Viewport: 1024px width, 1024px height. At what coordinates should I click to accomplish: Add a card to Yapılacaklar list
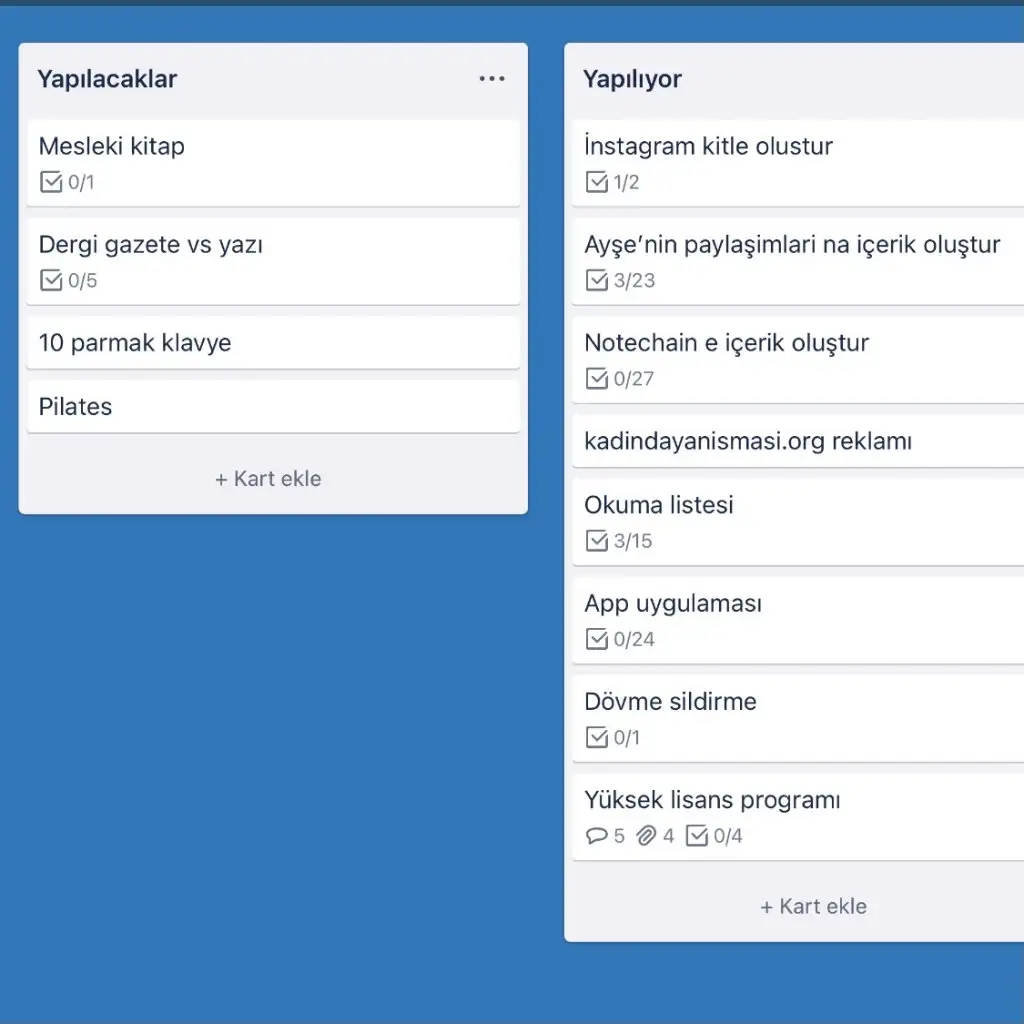pos(268,479)
